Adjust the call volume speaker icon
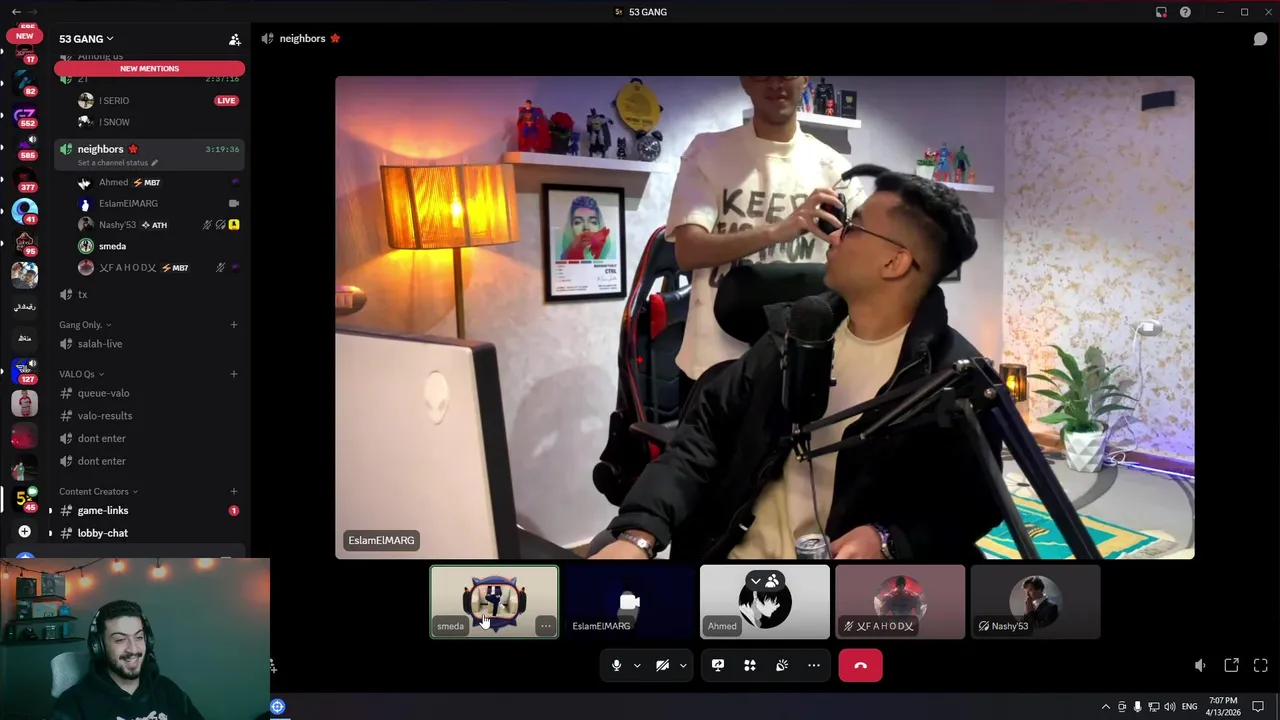This screenshot has width=1280, height=720. coord(1200,665)
